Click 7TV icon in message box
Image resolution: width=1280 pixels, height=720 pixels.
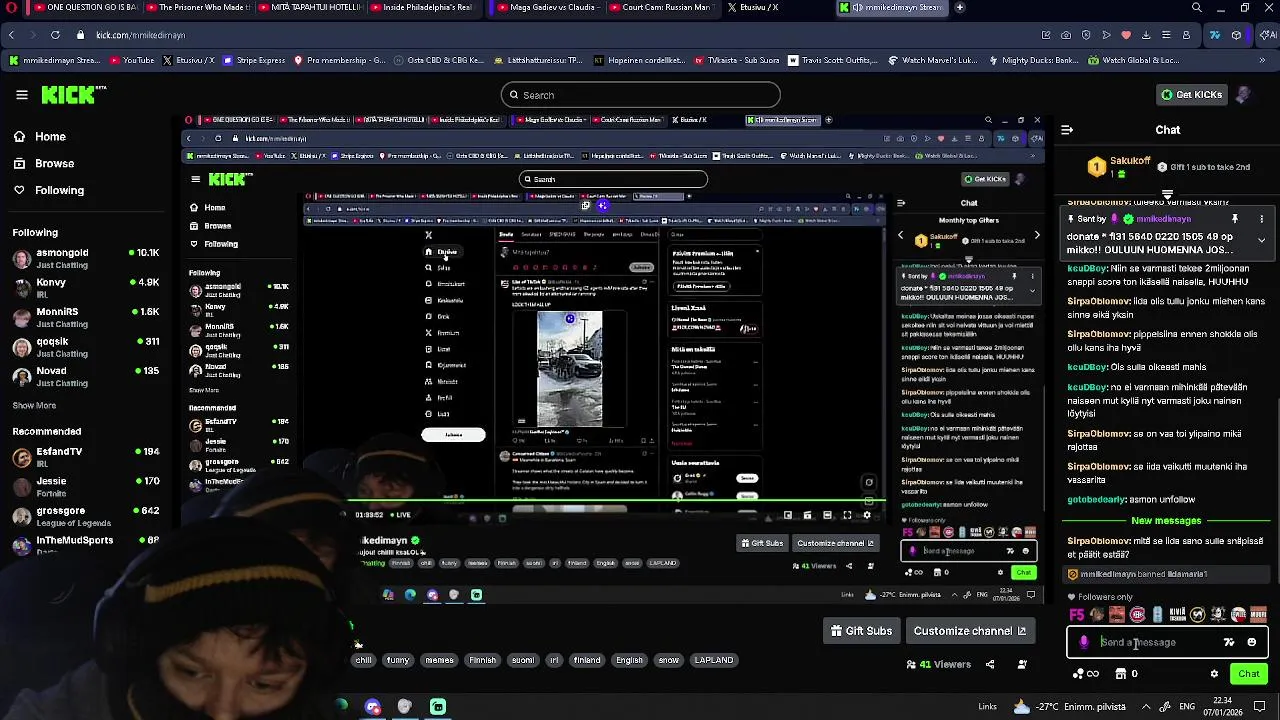(1229, 643)
